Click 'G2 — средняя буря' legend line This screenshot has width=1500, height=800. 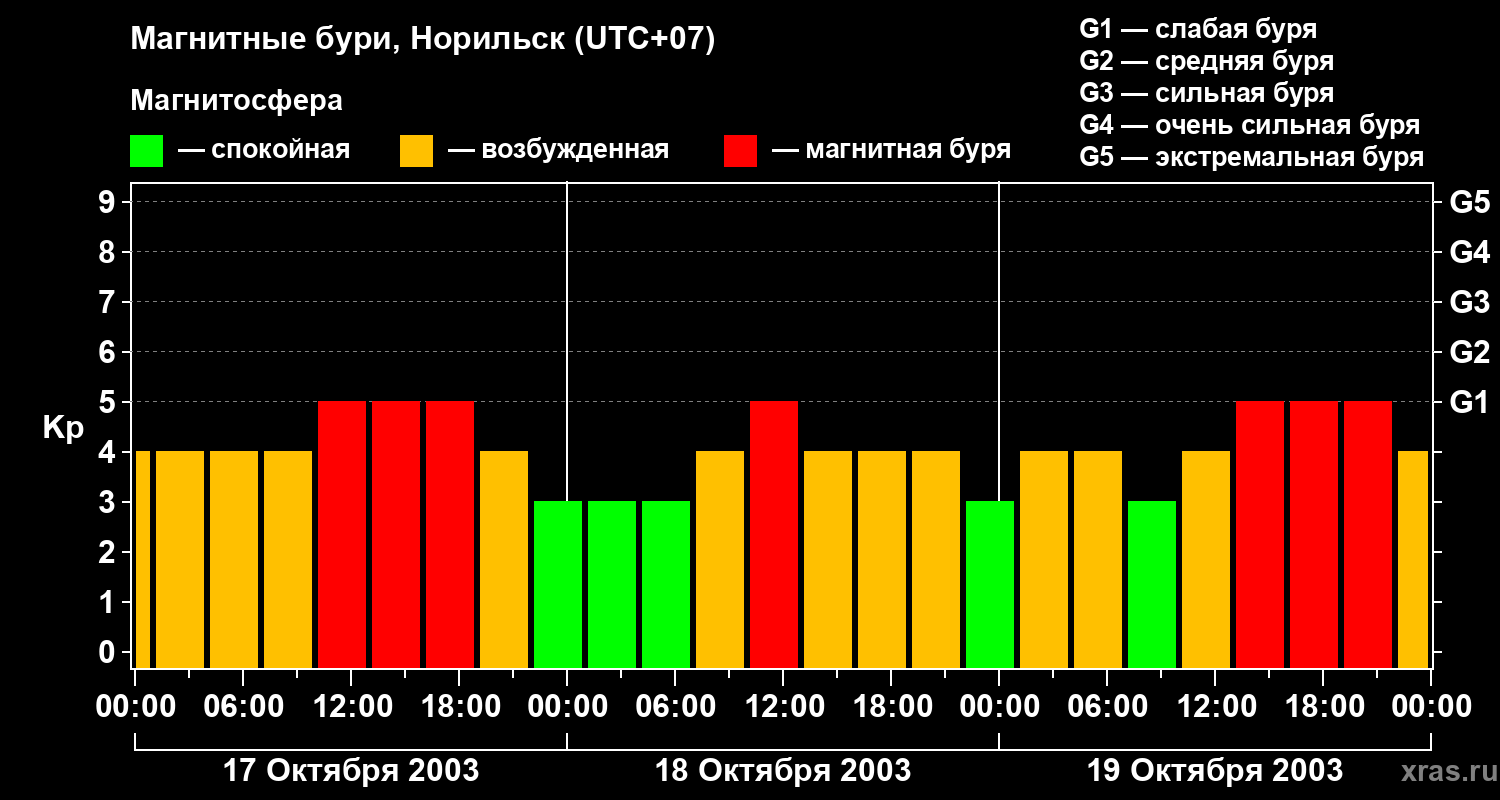coord(1207,61)
